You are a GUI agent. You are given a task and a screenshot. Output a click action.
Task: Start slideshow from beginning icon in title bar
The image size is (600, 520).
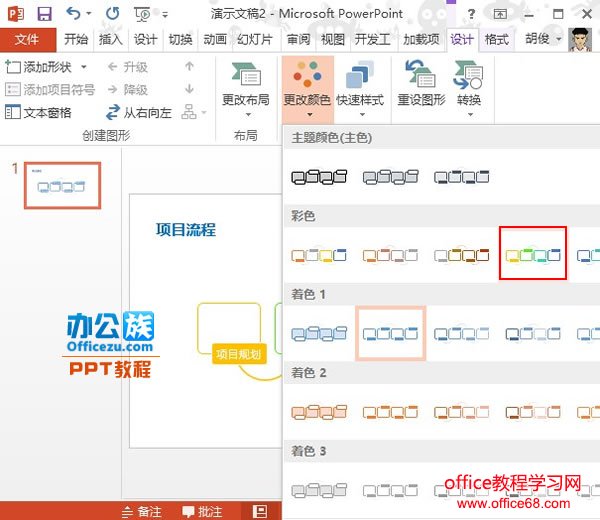coord(142,14)
